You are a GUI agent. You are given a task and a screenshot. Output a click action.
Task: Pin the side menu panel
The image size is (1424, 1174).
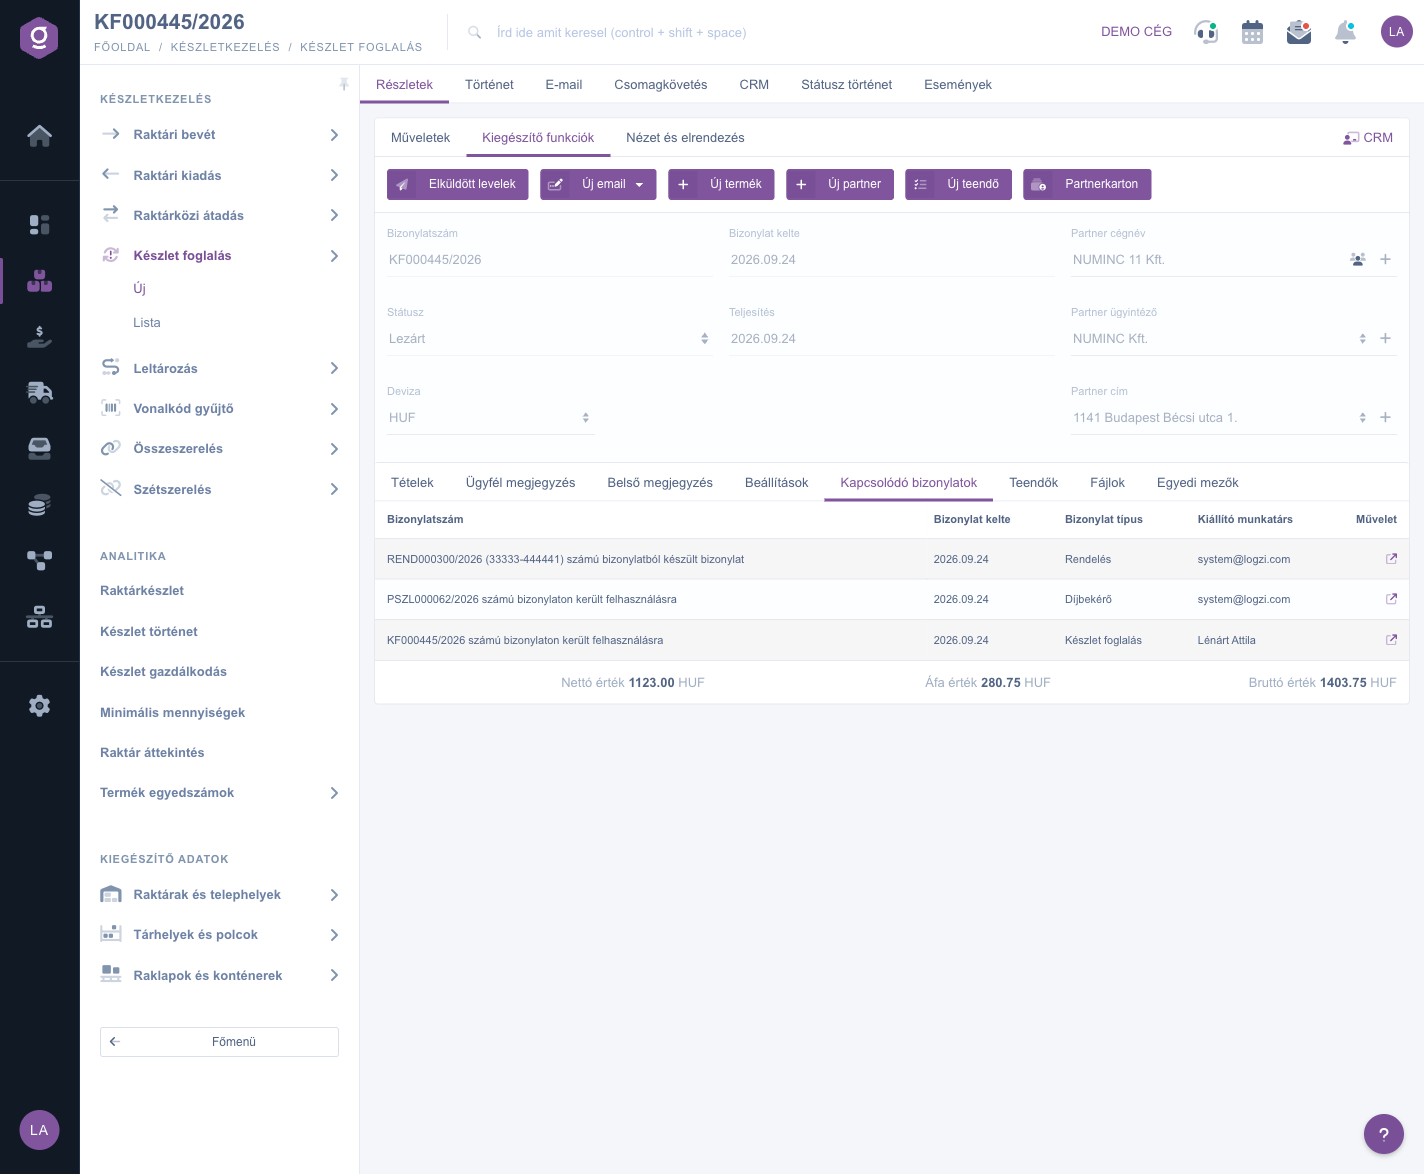pyautogui.click(x=344, y=84)
